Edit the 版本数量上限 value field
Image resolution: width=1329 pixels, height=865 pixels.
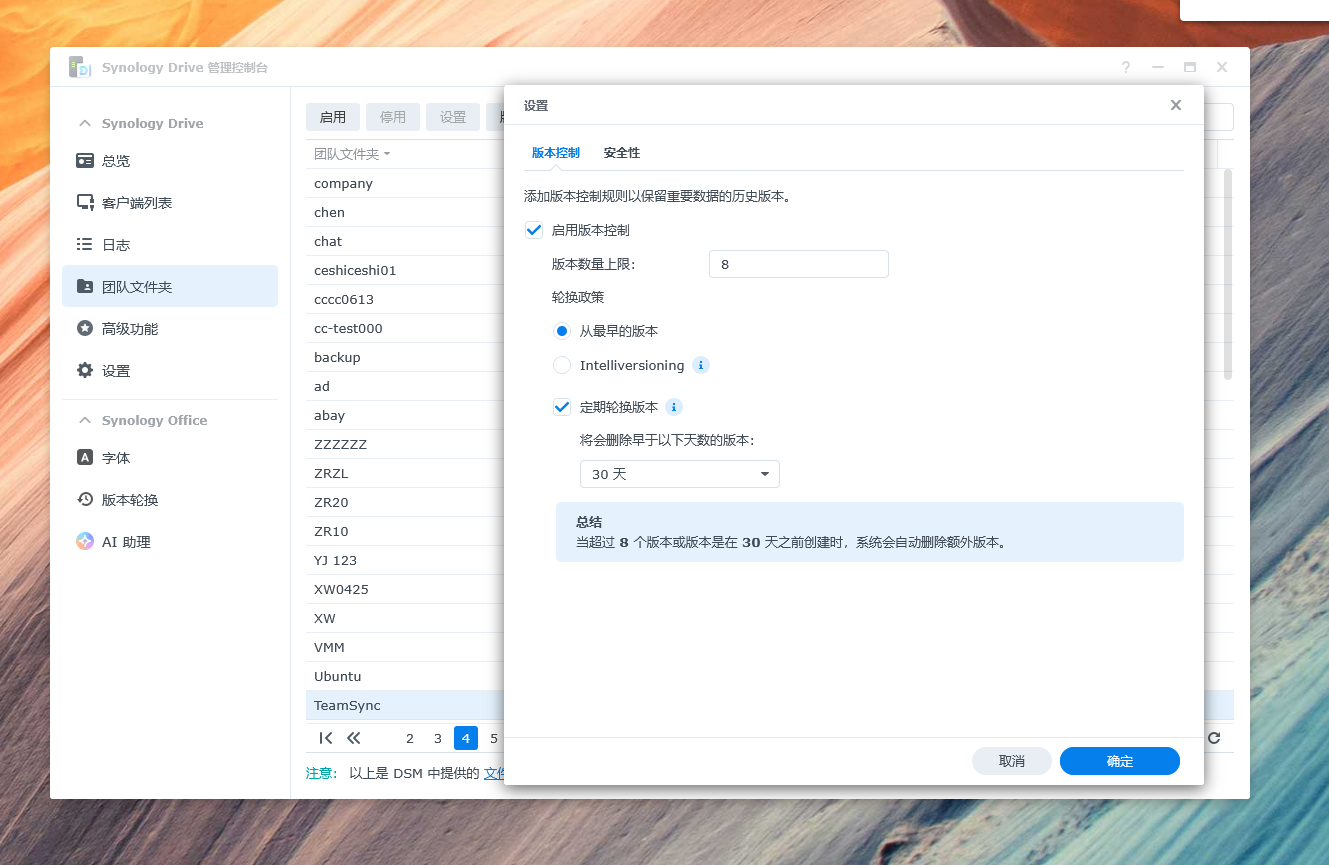tap(798, 264)
